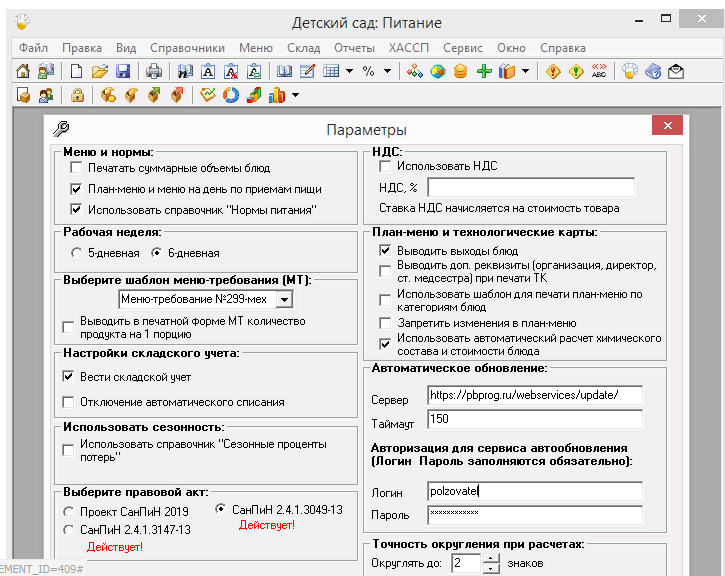Viewport: 725px width, 576px height.
Task: Open the Справочники menu
Action: click(x=187, y=48)
